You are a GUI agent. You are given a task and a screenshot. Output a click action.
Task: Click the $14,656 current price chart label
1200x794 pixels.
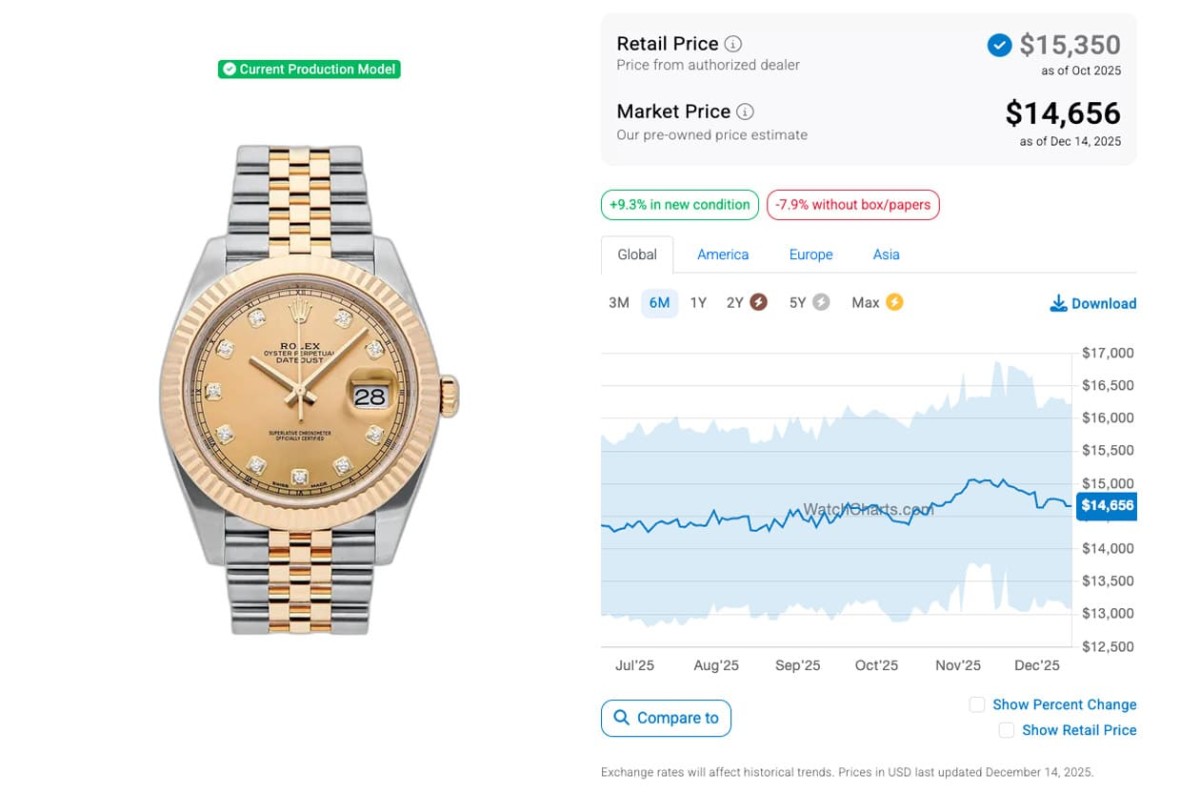pyautogui.click(x=1106, y=506)
